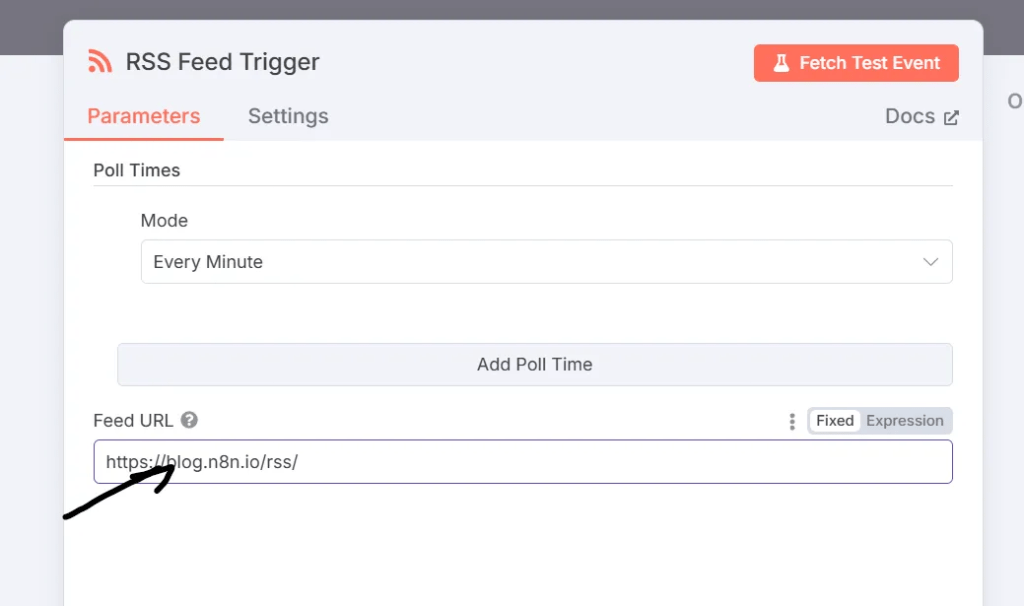Click the RSS Feed Trigger node title
Screen dimensions: 1024x606
222,62
